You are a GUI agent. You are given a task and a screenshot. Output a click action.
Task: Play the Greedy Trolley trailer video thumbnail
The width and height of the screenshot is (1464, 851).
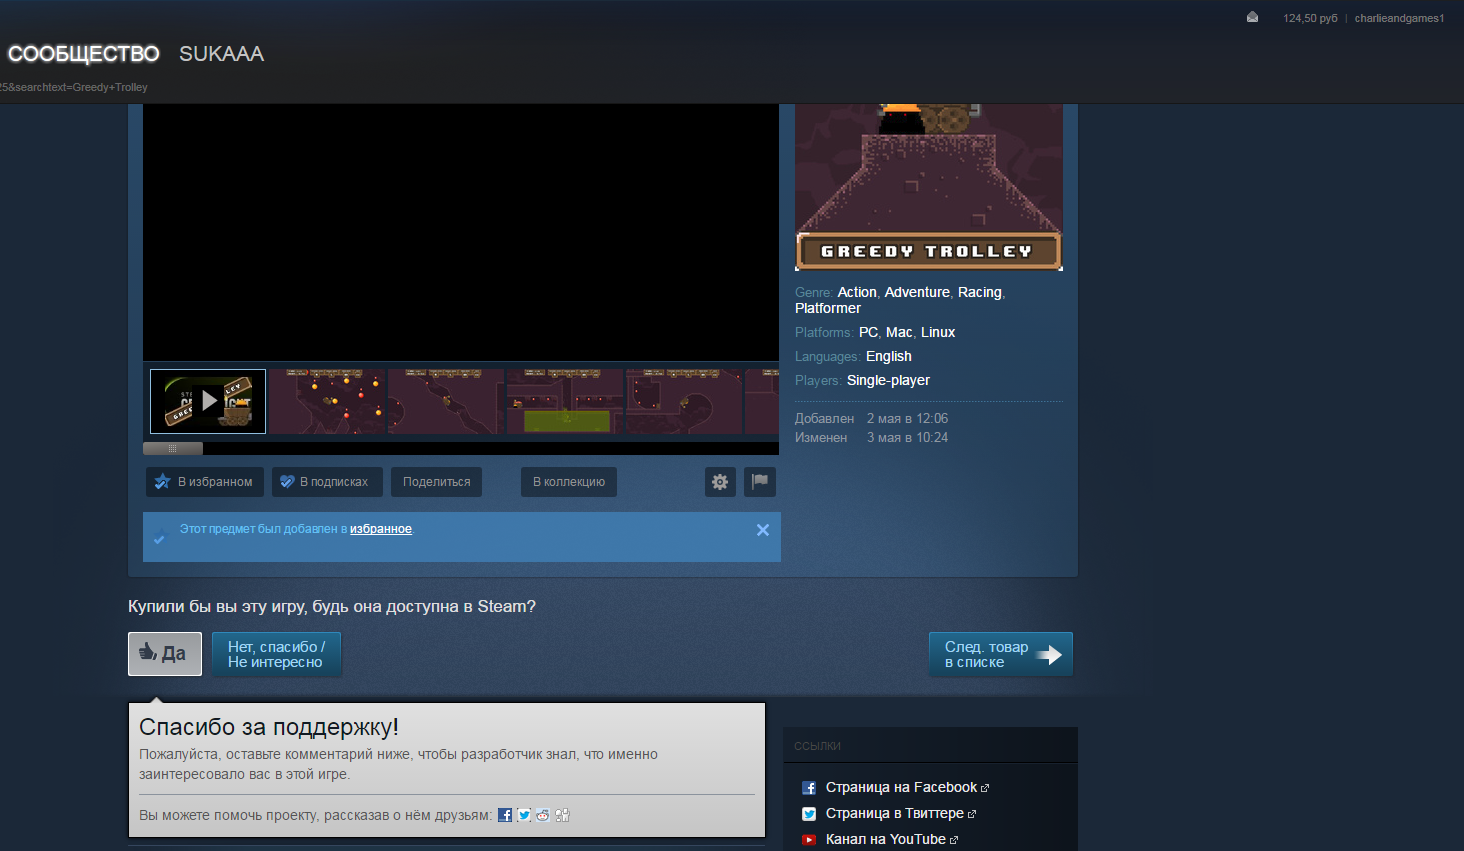[x=208, y=401]
